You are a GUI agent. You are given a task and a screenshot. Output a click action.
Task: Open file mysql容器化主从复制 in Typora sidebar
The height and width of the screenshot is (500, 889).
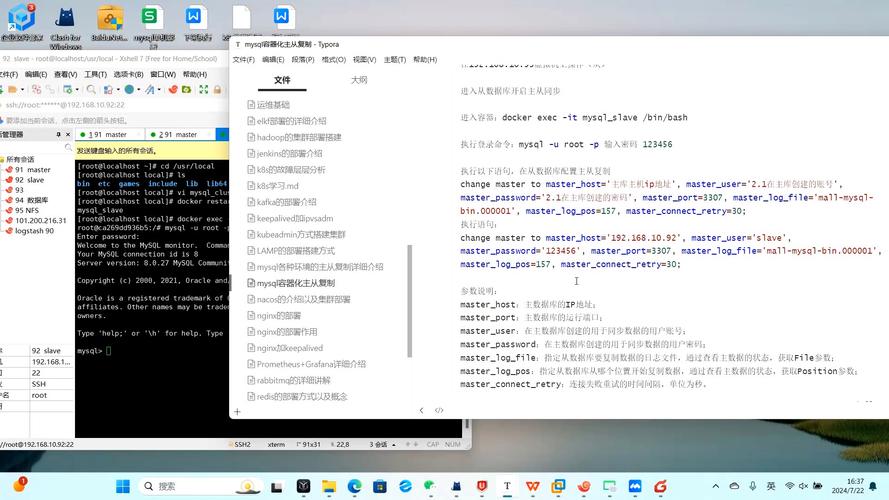295,283
